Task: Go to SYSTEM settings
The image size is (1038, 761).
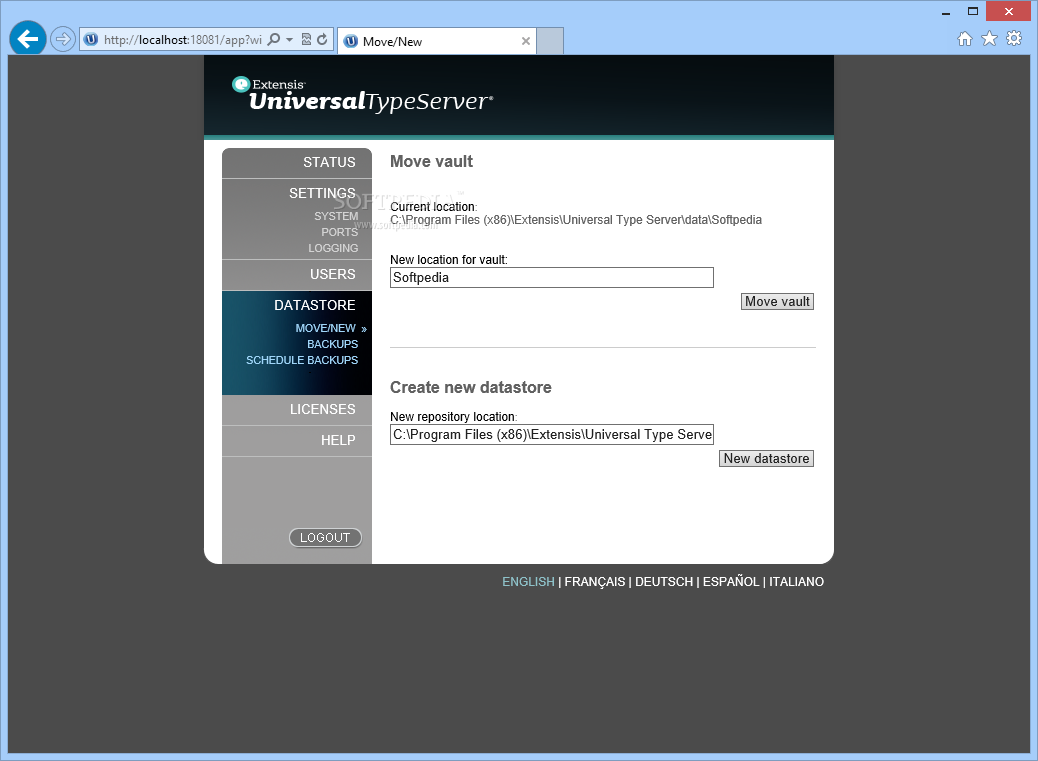Action: pyautogui.click(x=336, y=216)
